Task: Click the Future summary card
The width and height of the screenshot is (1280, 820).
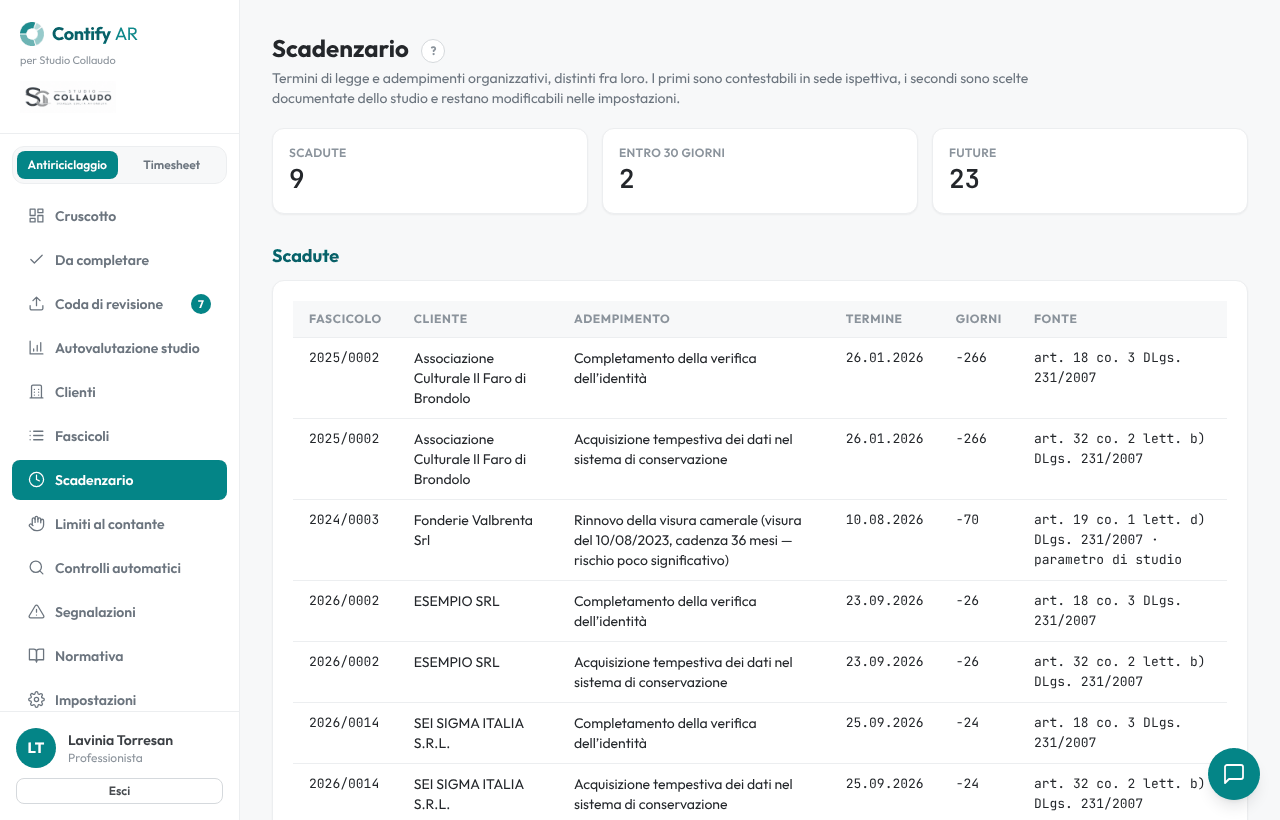Action: (1090, 171)
